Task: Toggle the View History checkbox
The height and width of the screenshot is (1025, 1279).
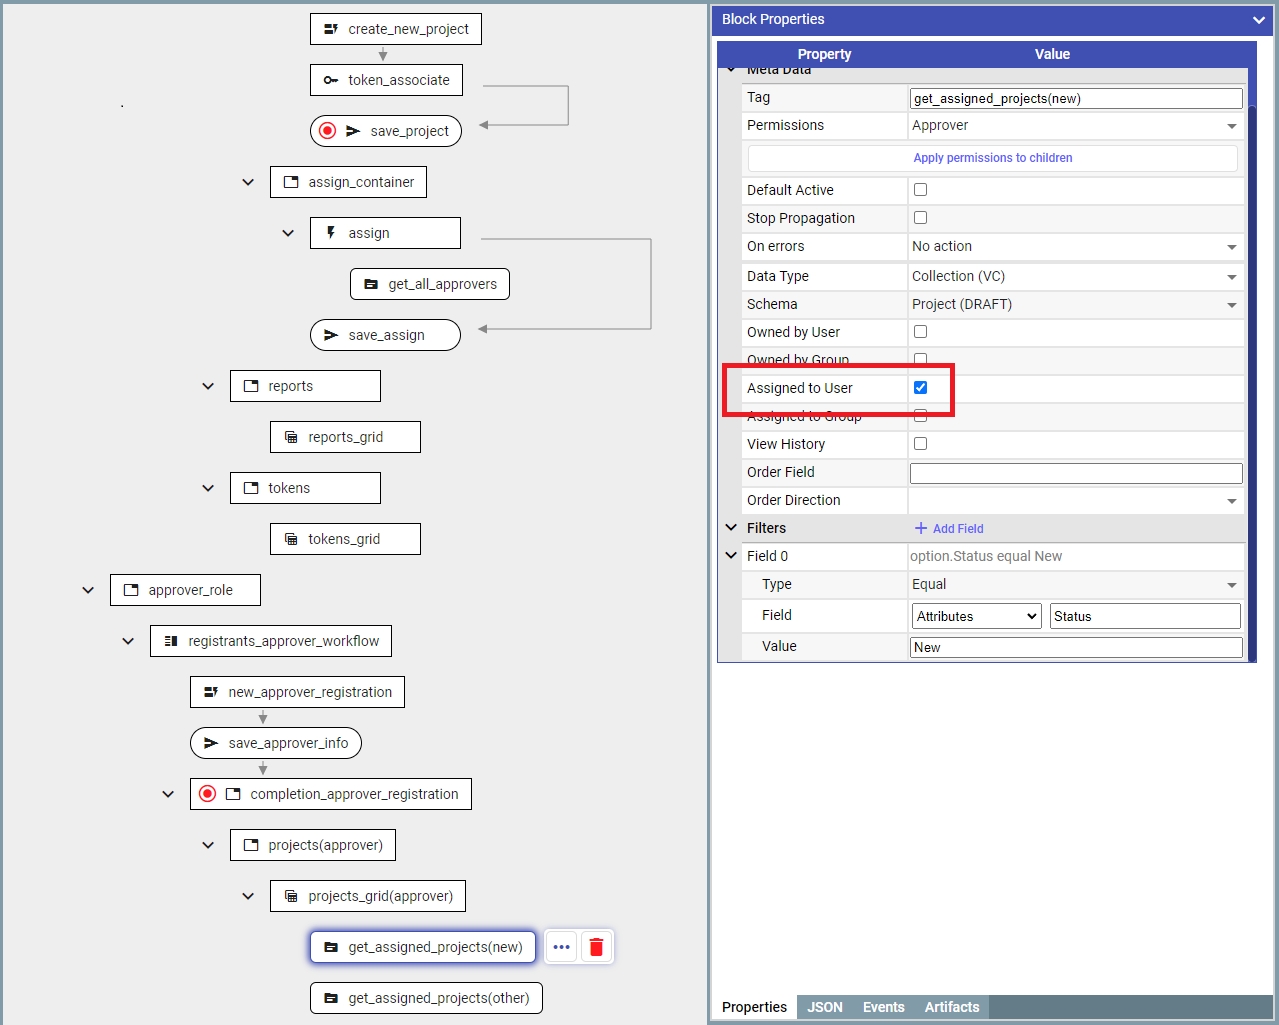Action: click(920, 444)
